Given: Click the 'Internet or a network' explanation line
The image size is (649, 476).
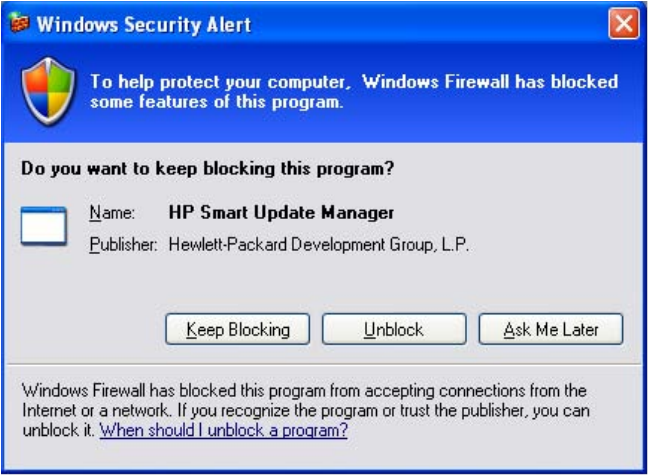Looking at the screenshot, I should pos(100,410).
